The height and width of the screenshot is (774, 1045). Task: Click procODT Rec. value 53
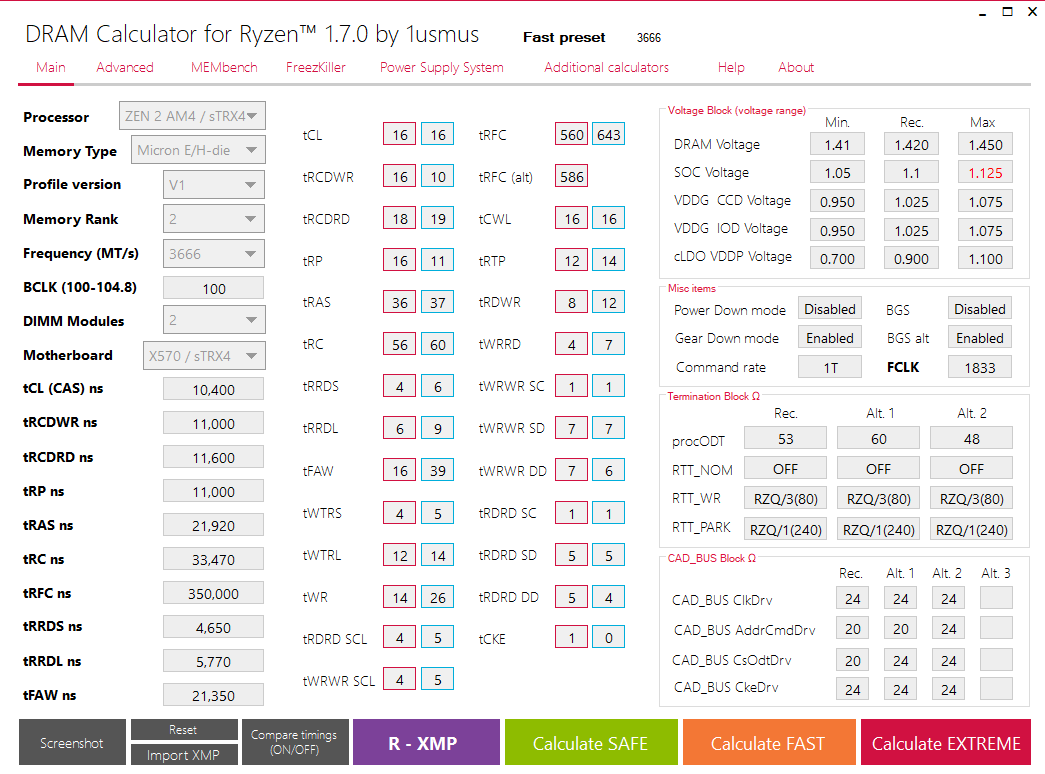tap(786, 439)
